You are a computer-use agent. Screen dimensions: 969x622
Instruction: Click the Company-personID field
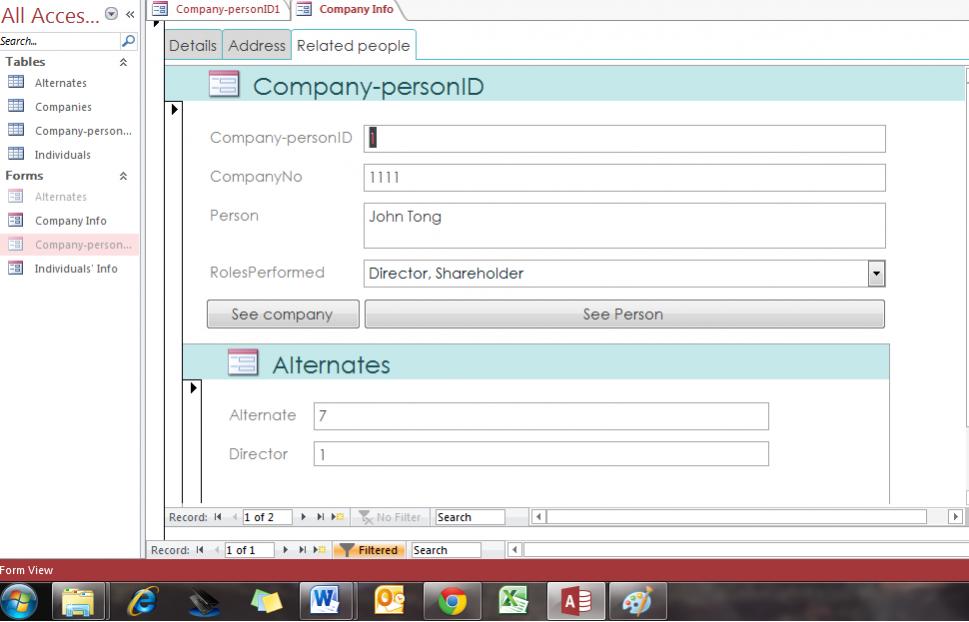(624, 138)
